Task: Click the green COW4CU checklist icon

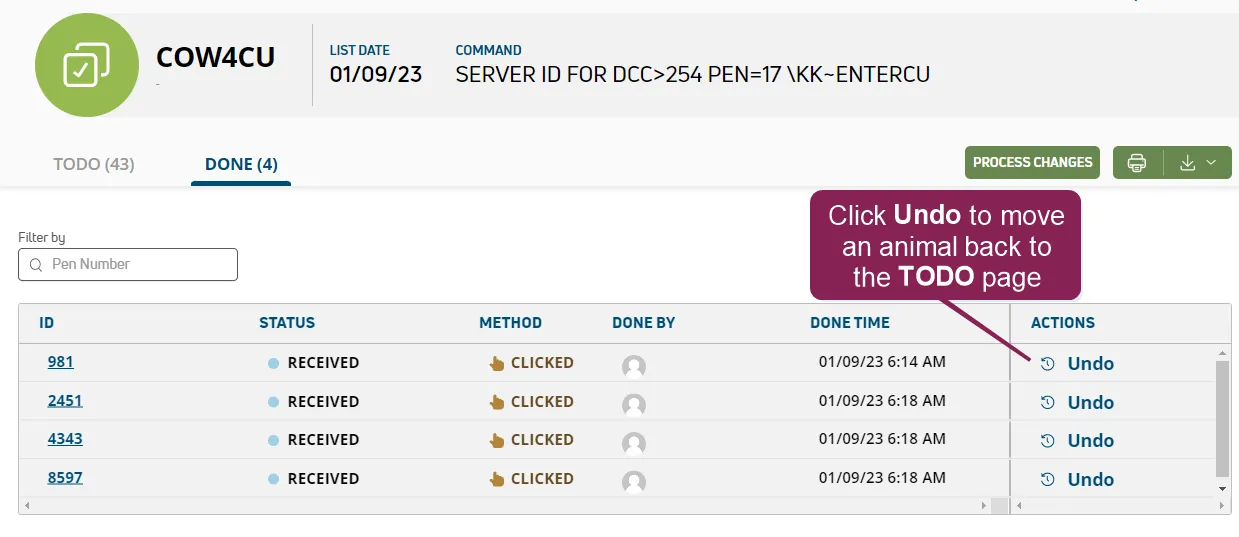Action: (86, 65)
